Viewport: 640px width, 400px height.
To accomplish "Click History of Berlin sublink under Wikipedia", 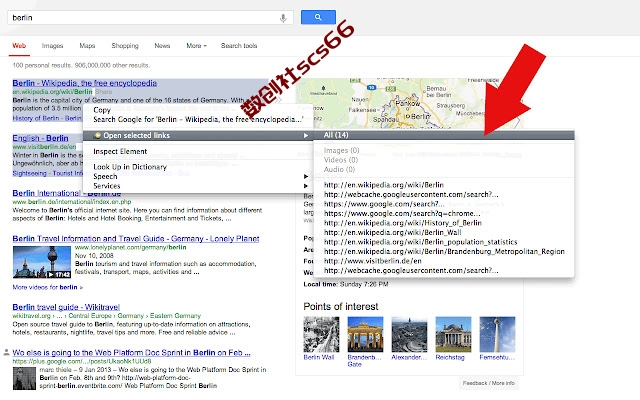I will pos(36,118).
